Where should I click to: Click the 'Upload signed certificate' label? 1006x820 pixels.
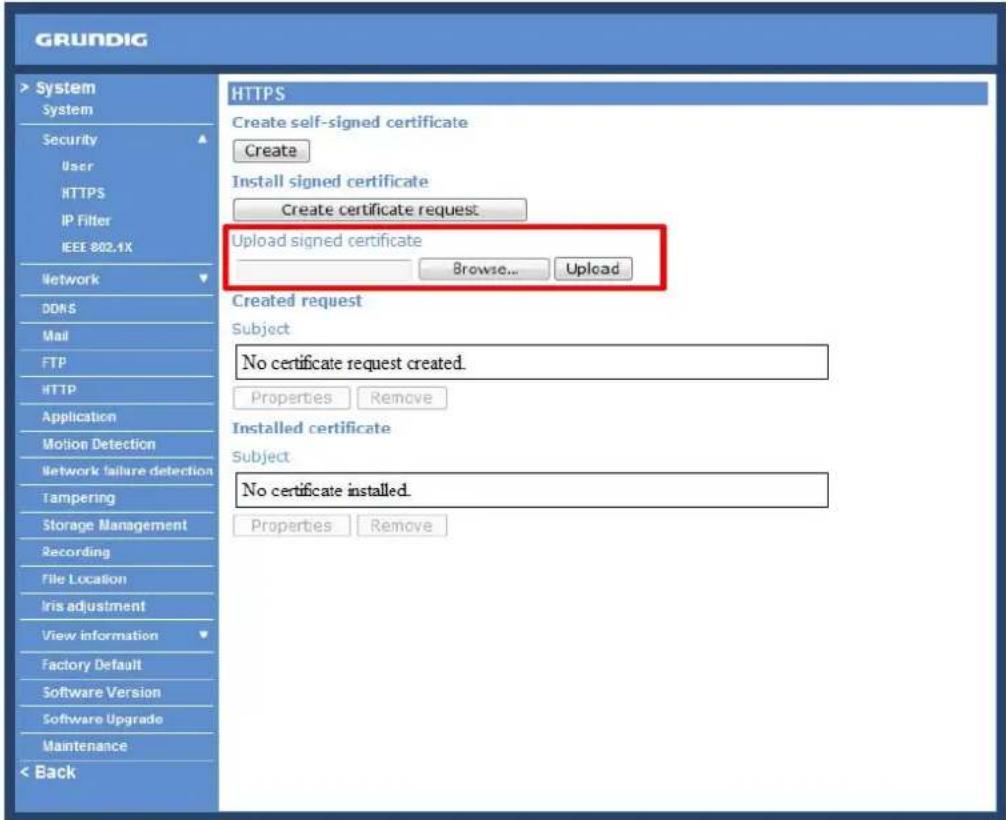(327, 241)
